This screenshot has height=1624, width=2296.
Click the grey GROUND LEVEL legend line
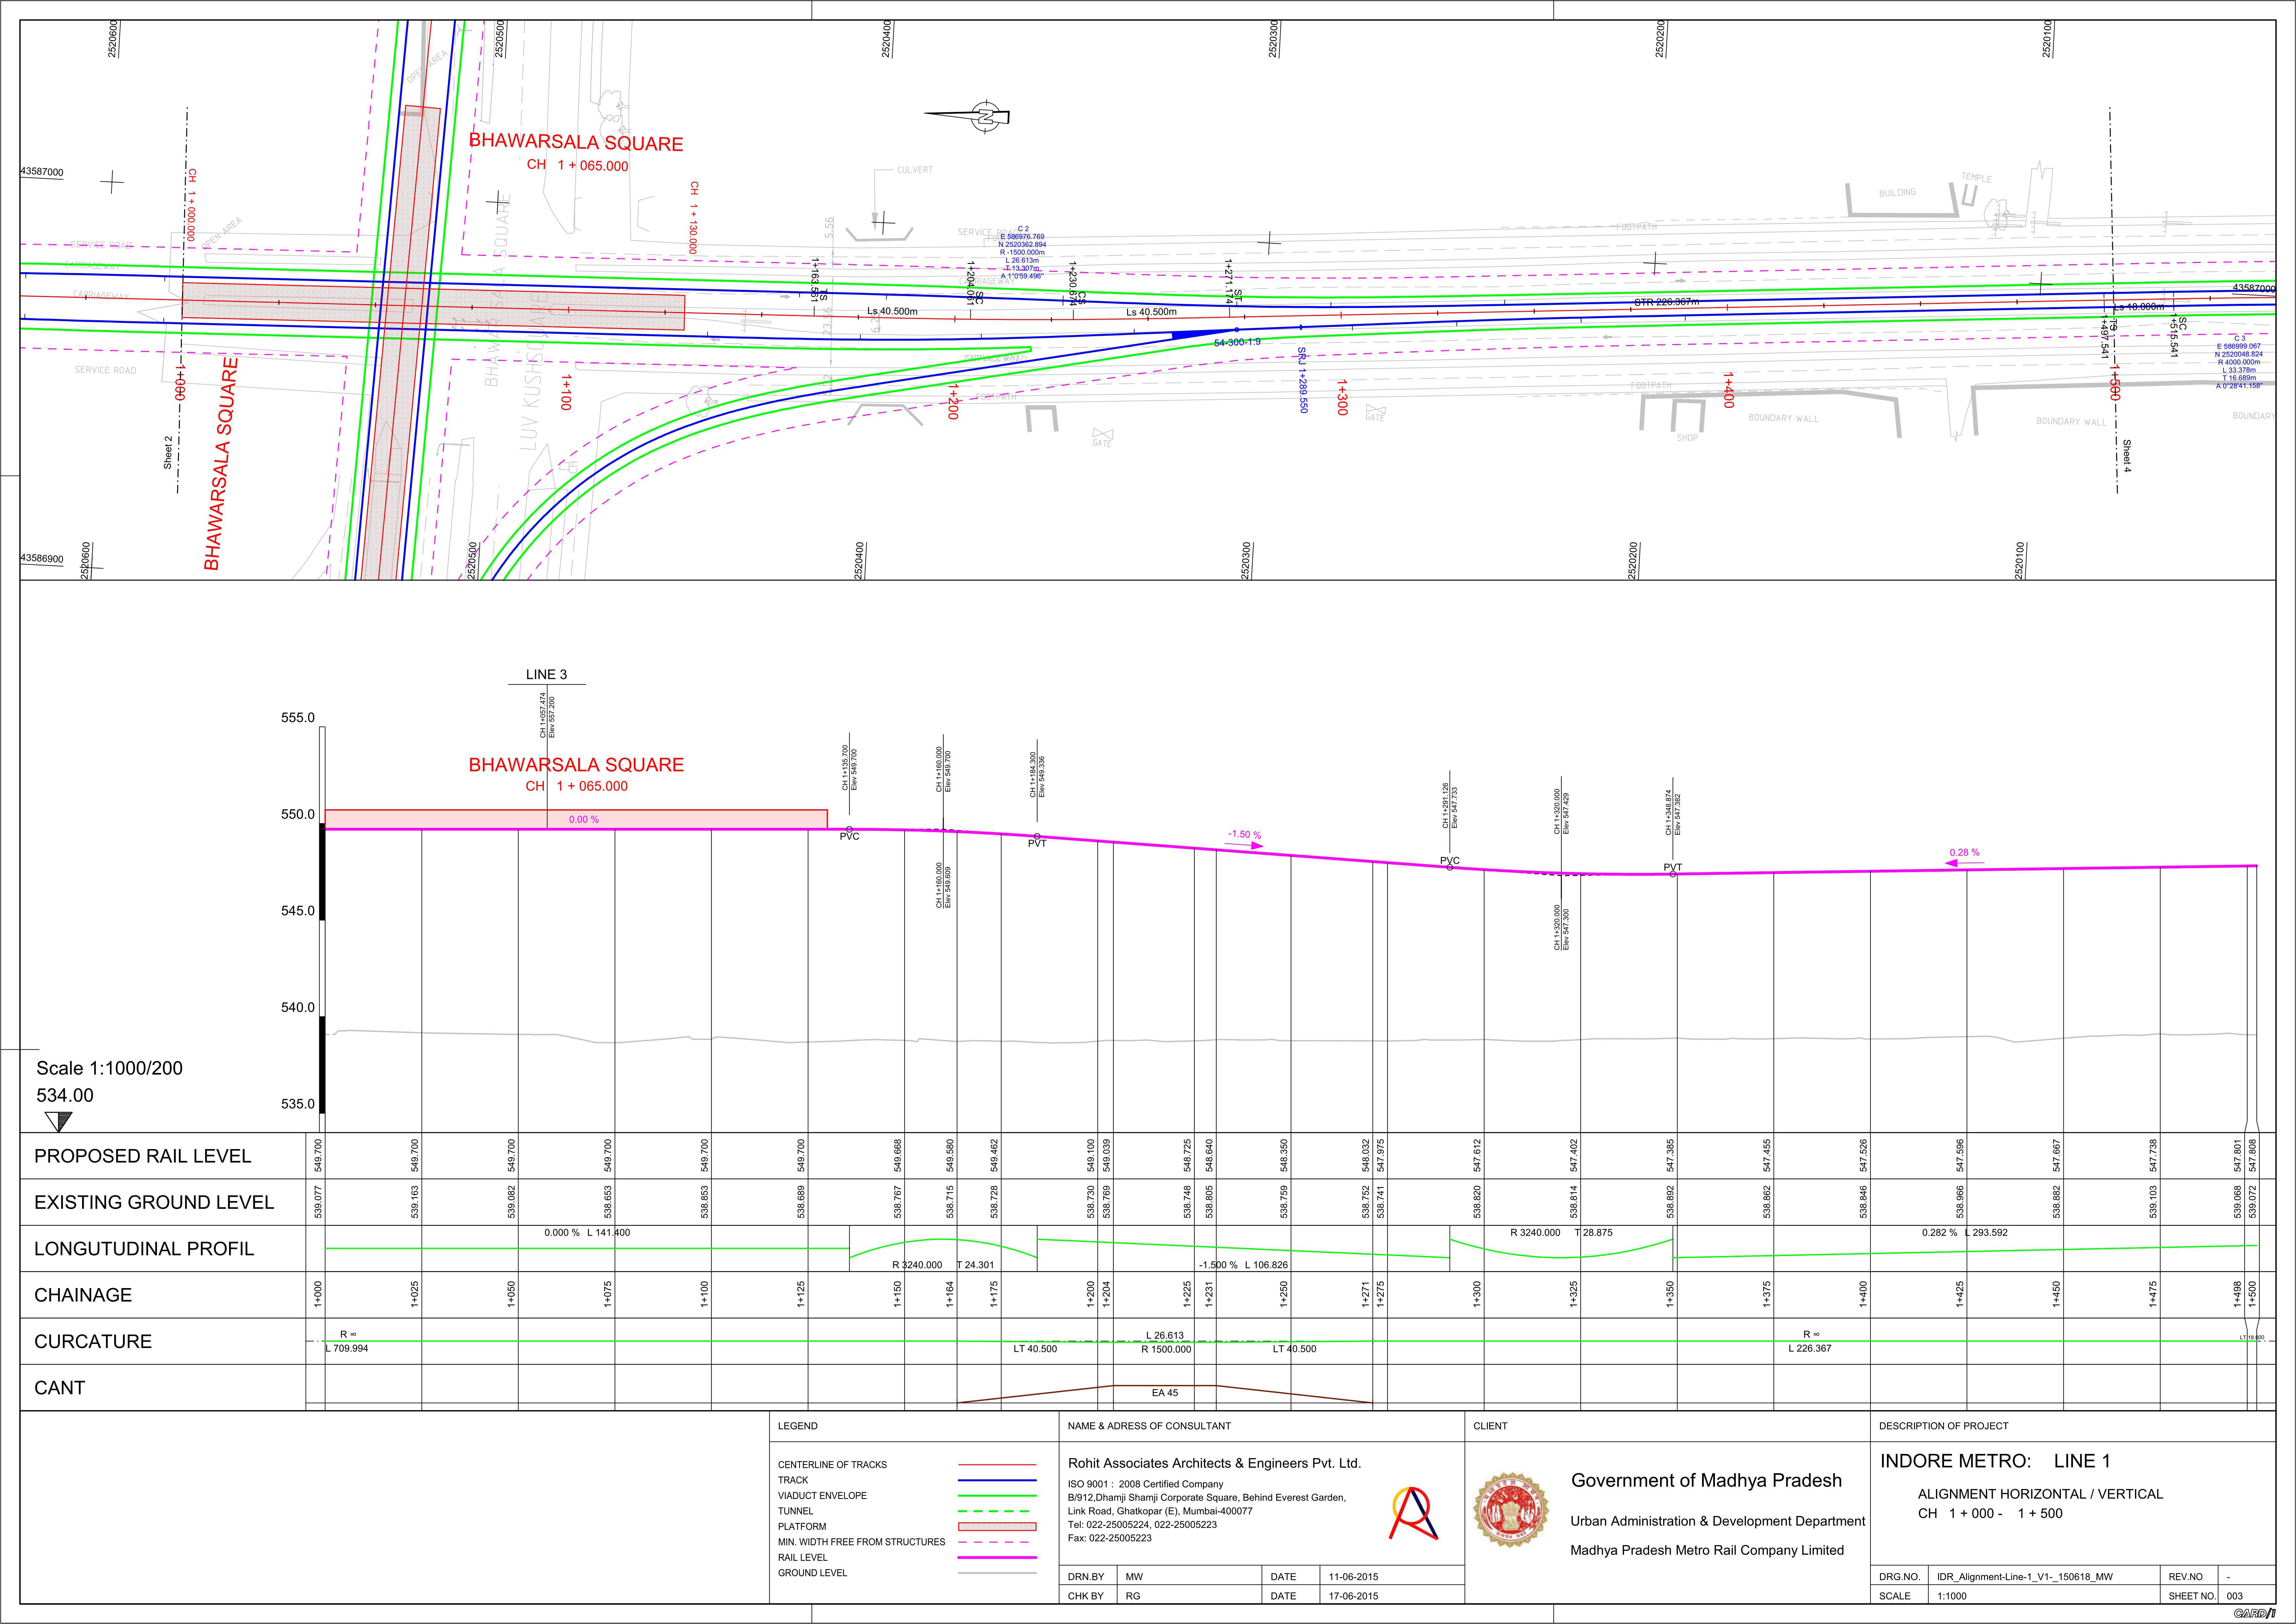tap(997, 1573)
